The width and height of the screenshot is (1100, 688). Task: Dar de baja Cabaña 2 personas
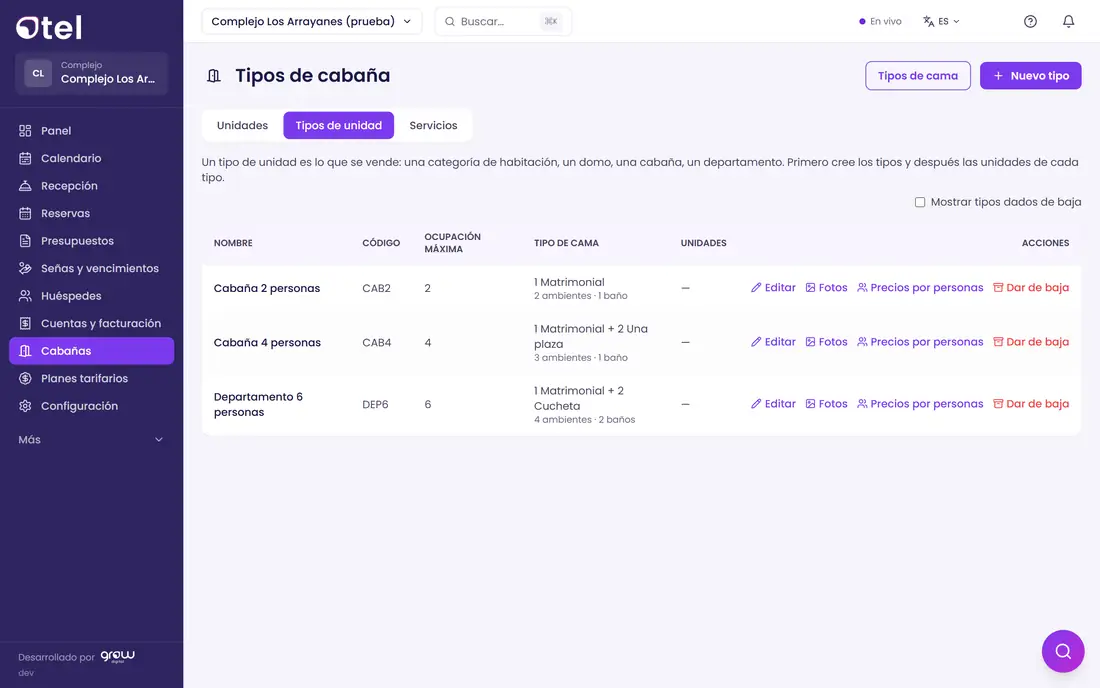click(1031, 288)
